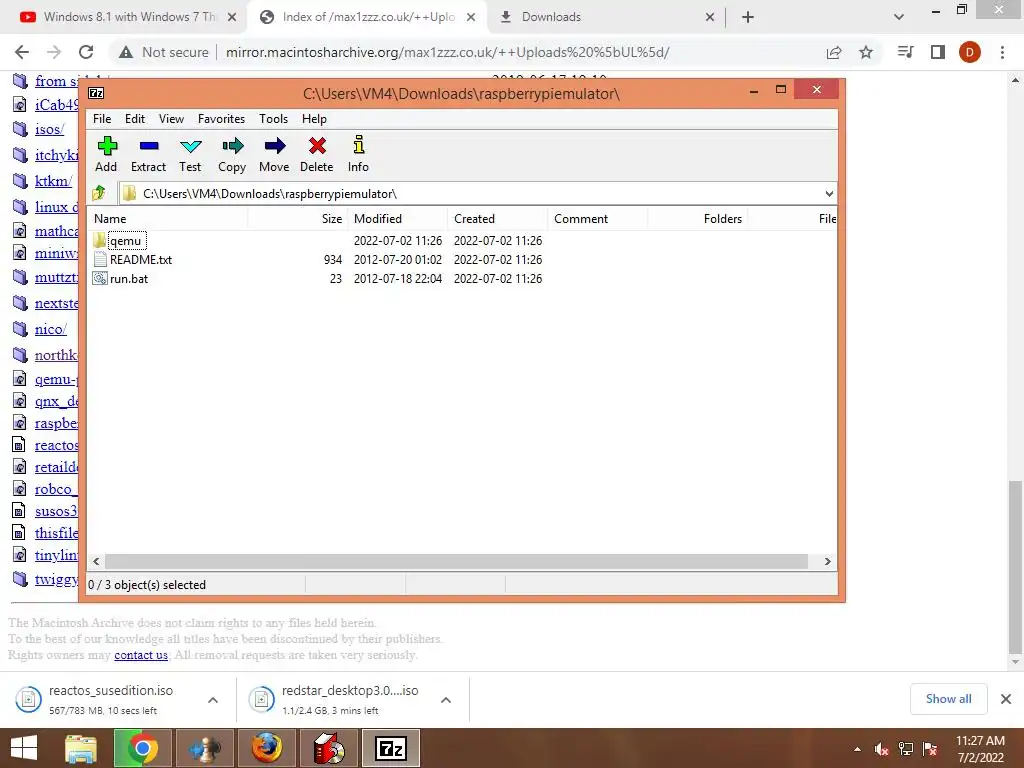The width and height of the screenshot is (1024, 768).
Task: Extract files with the Extract toolbar icon
Action: (x=148, y=154)
